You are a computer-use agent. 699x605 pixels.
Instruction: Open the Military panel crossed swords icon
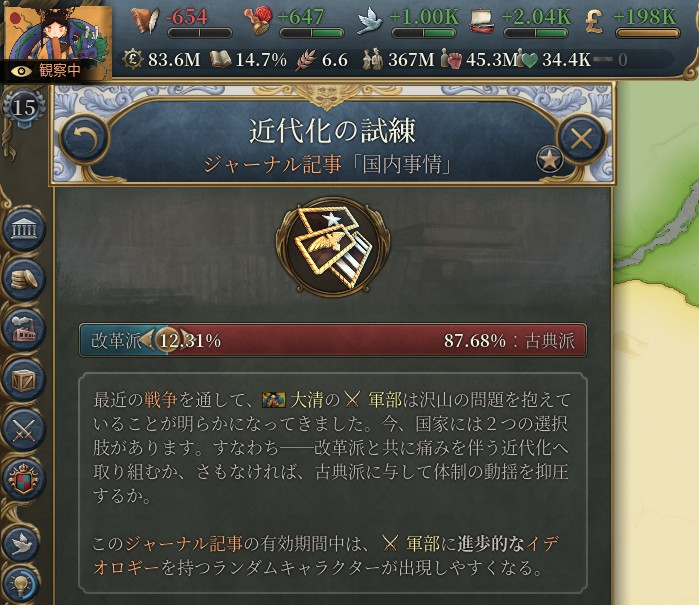25,430
